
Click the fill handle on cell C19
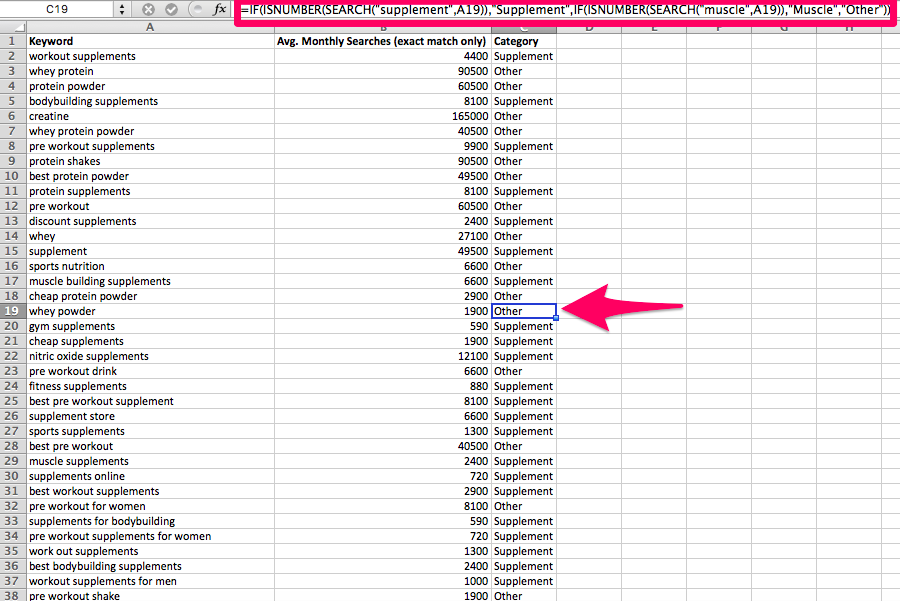[x=556, y=318]
